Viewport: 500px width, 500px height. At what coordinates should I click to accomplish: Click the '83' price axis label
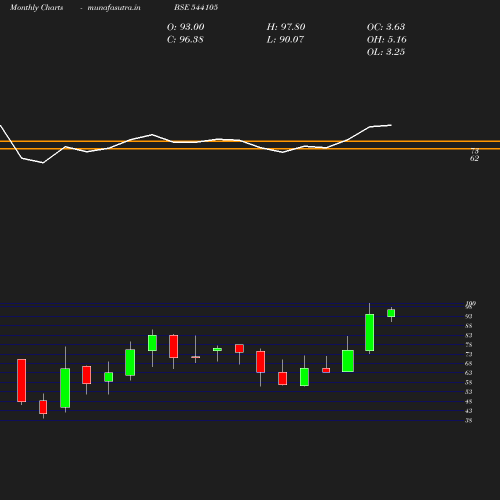(x=469, y=335)
